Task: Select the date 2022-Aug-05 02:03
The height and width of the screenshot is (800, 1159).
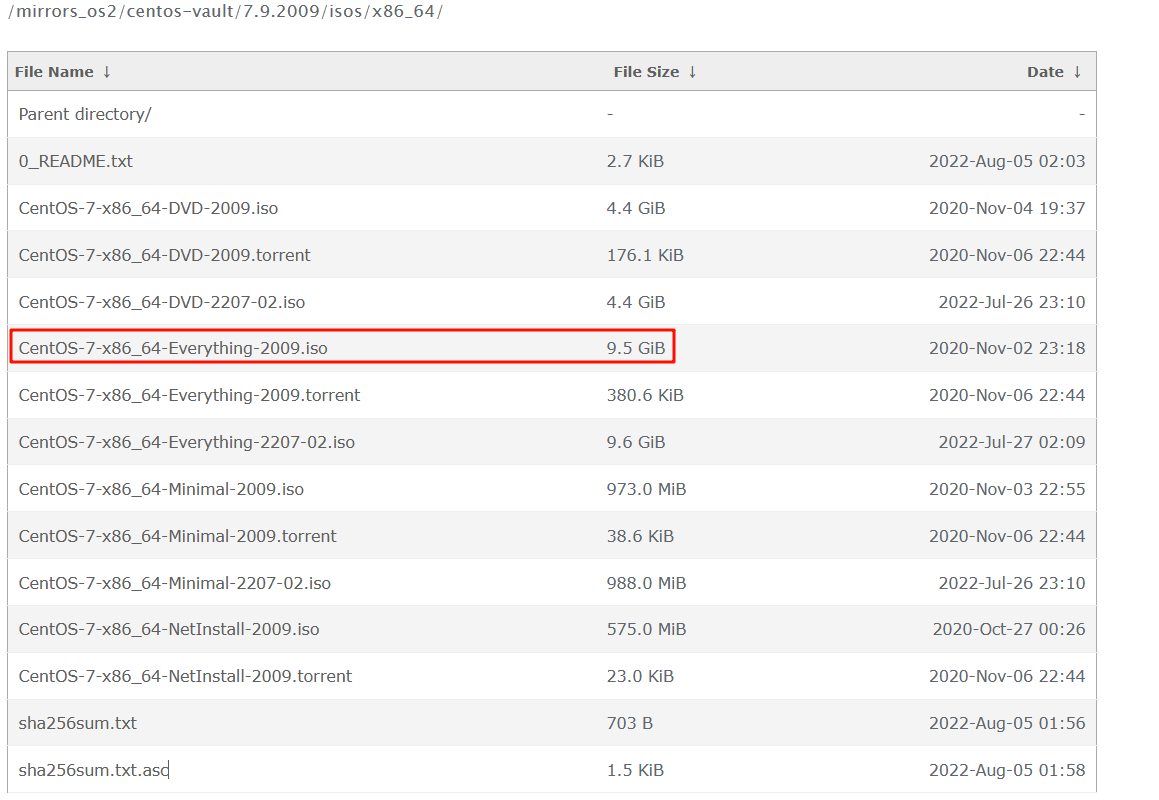Action: tap(1007, 161)
